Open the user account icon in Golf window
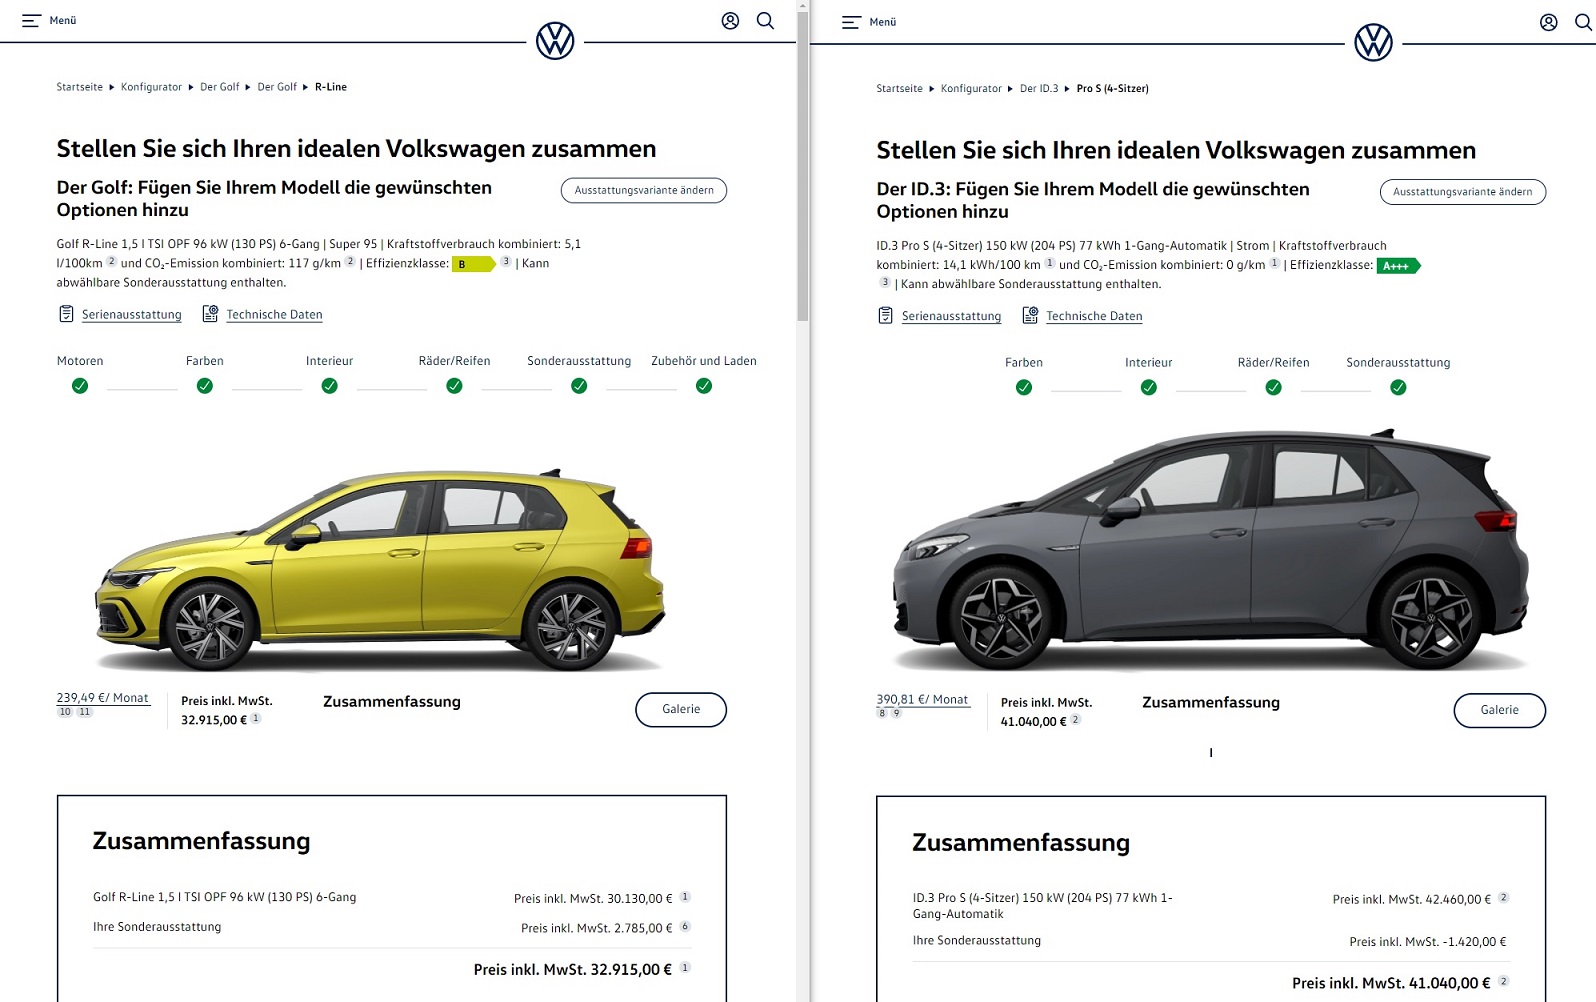The height and width of the screenshot is (1002, 1596). click(x=730, y=21)
